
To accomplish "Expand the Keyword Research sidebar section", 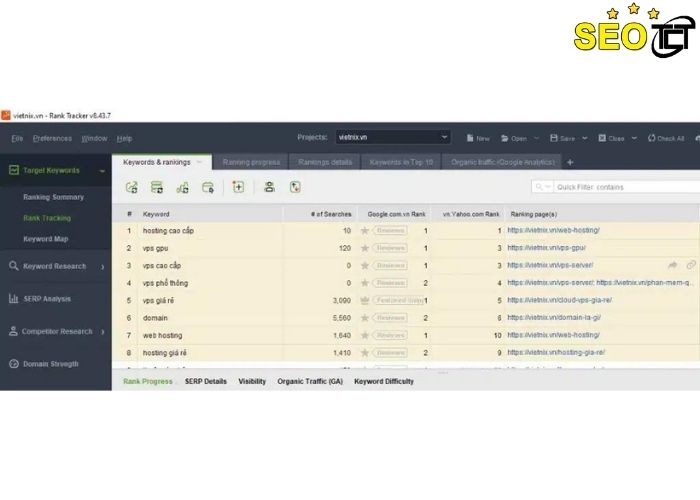I will tap(103, 267).
